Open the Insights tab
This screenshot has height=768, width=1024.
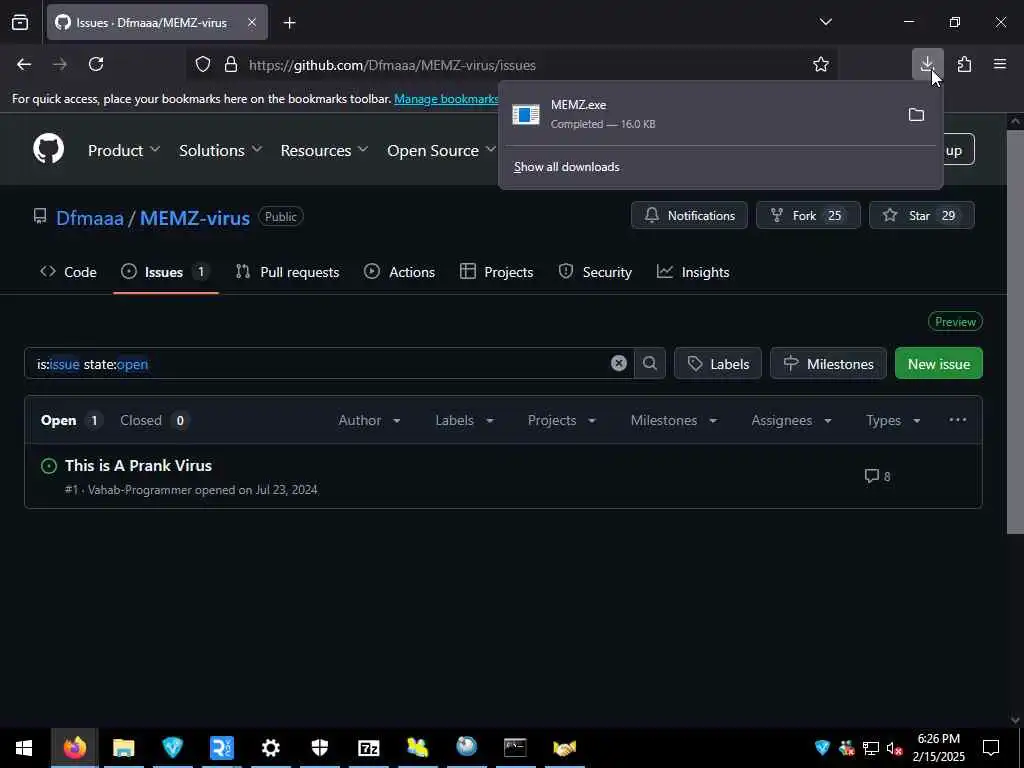(693, 272)
